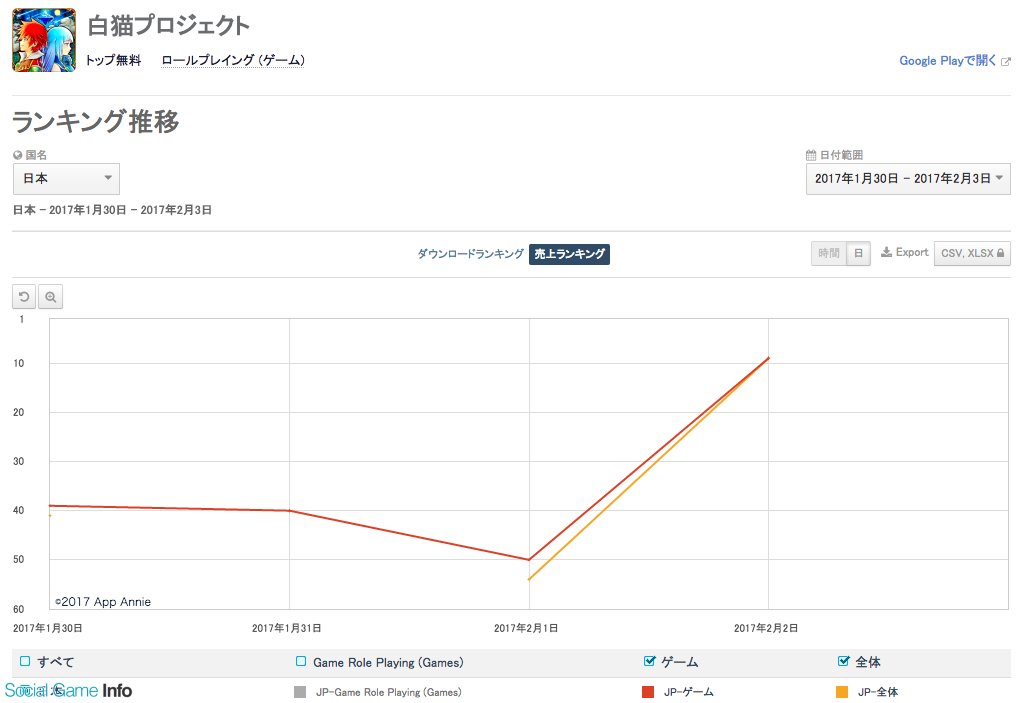The image size is (1021, 703).
Task: Check the すべて checkbox
Action: pos(25,661)
